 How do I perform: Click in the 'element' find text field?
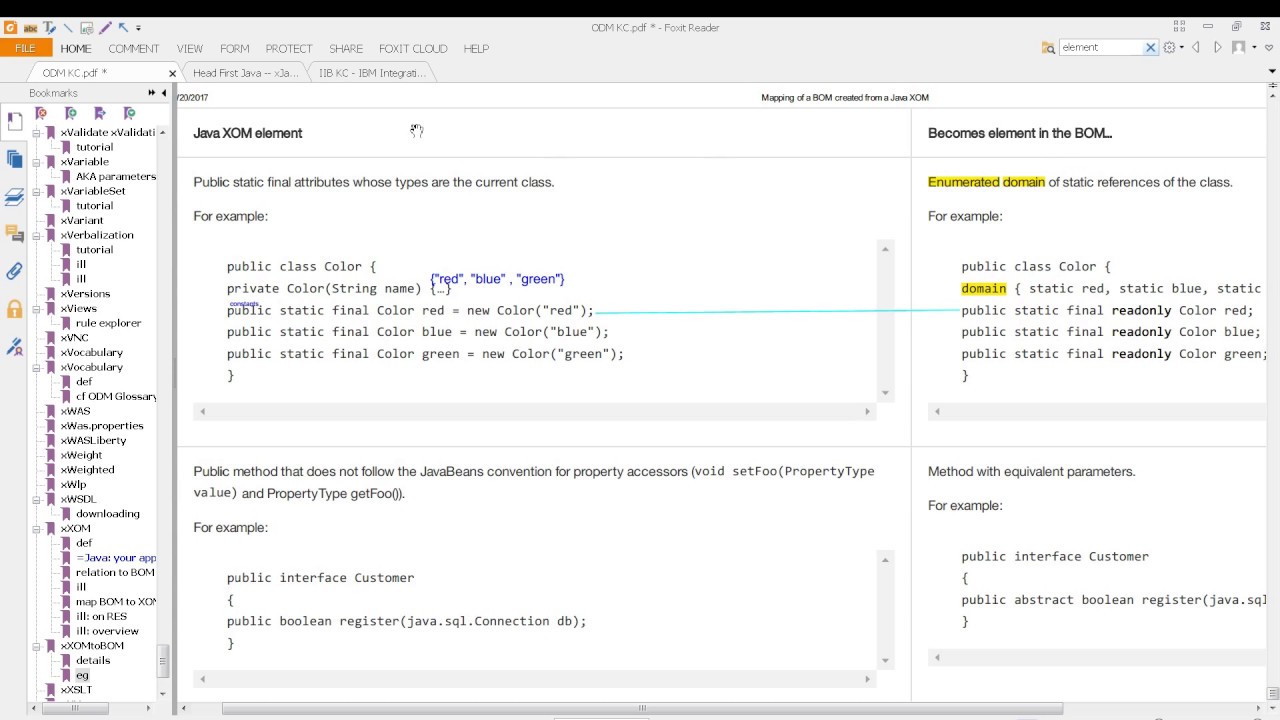(x=1100, y=47)
